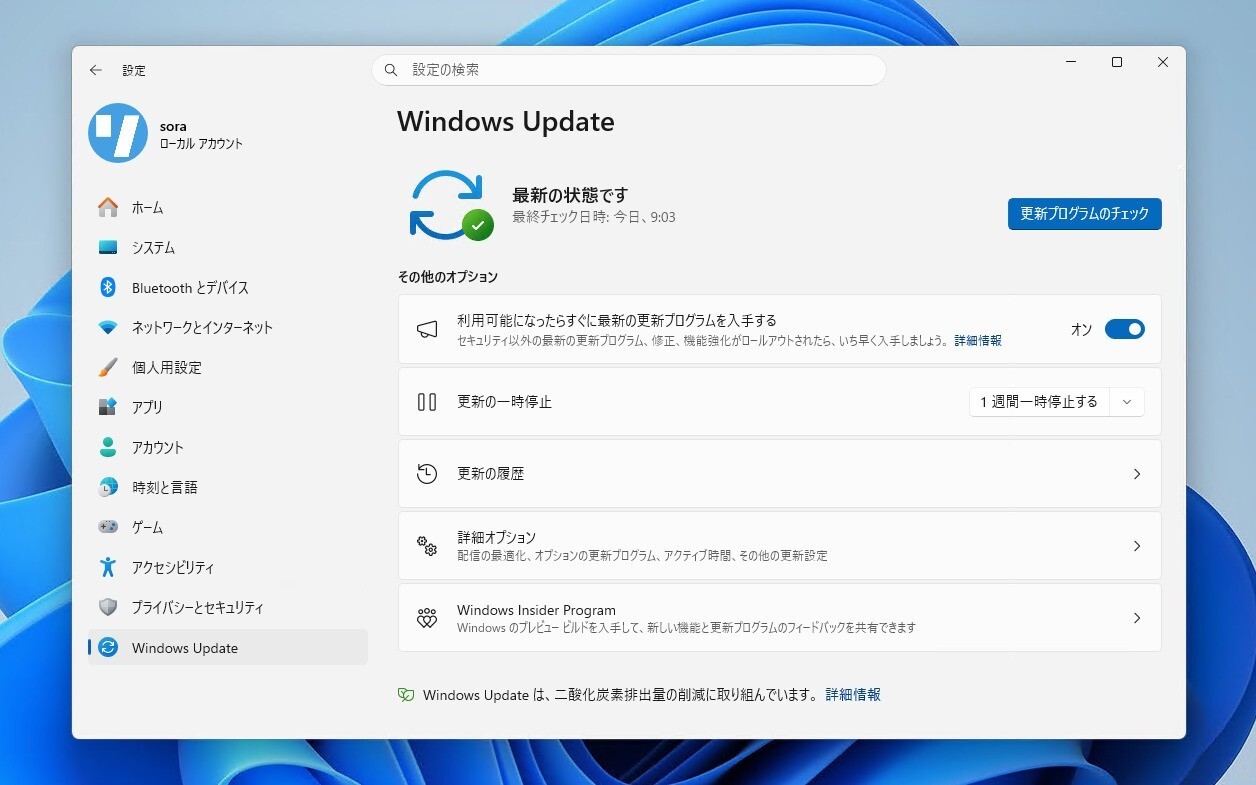Click the large update status sync icon
Viewport: 1256px width, 785px height.
tap(450, 205)
